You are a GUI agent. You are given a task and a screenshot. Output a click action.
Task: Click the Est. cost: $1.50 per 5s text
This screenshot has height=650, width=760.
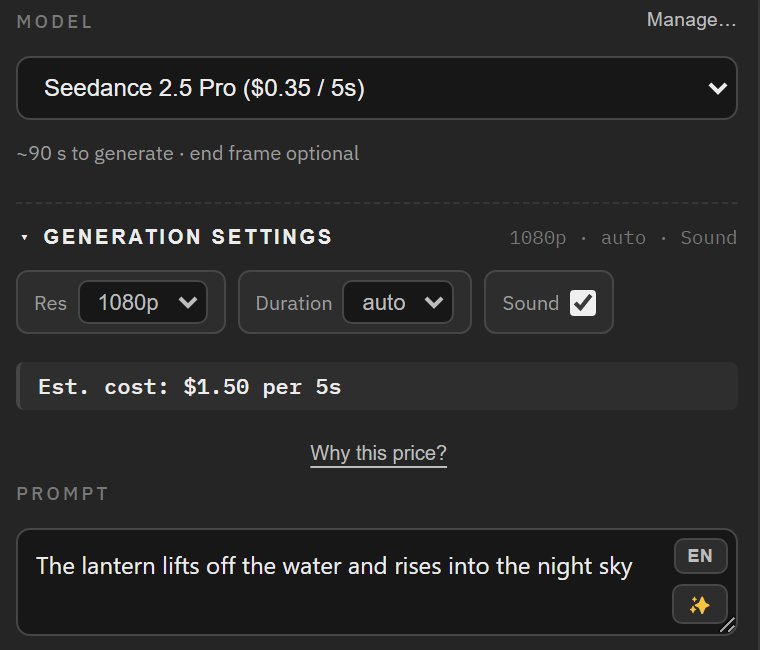click(x=190, y=387)
